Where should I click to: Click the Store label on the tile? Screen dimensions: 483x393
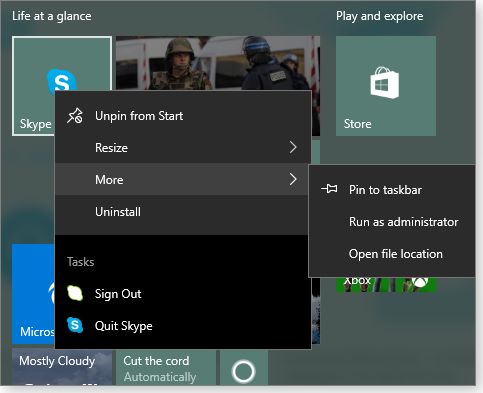coord(357,124)
